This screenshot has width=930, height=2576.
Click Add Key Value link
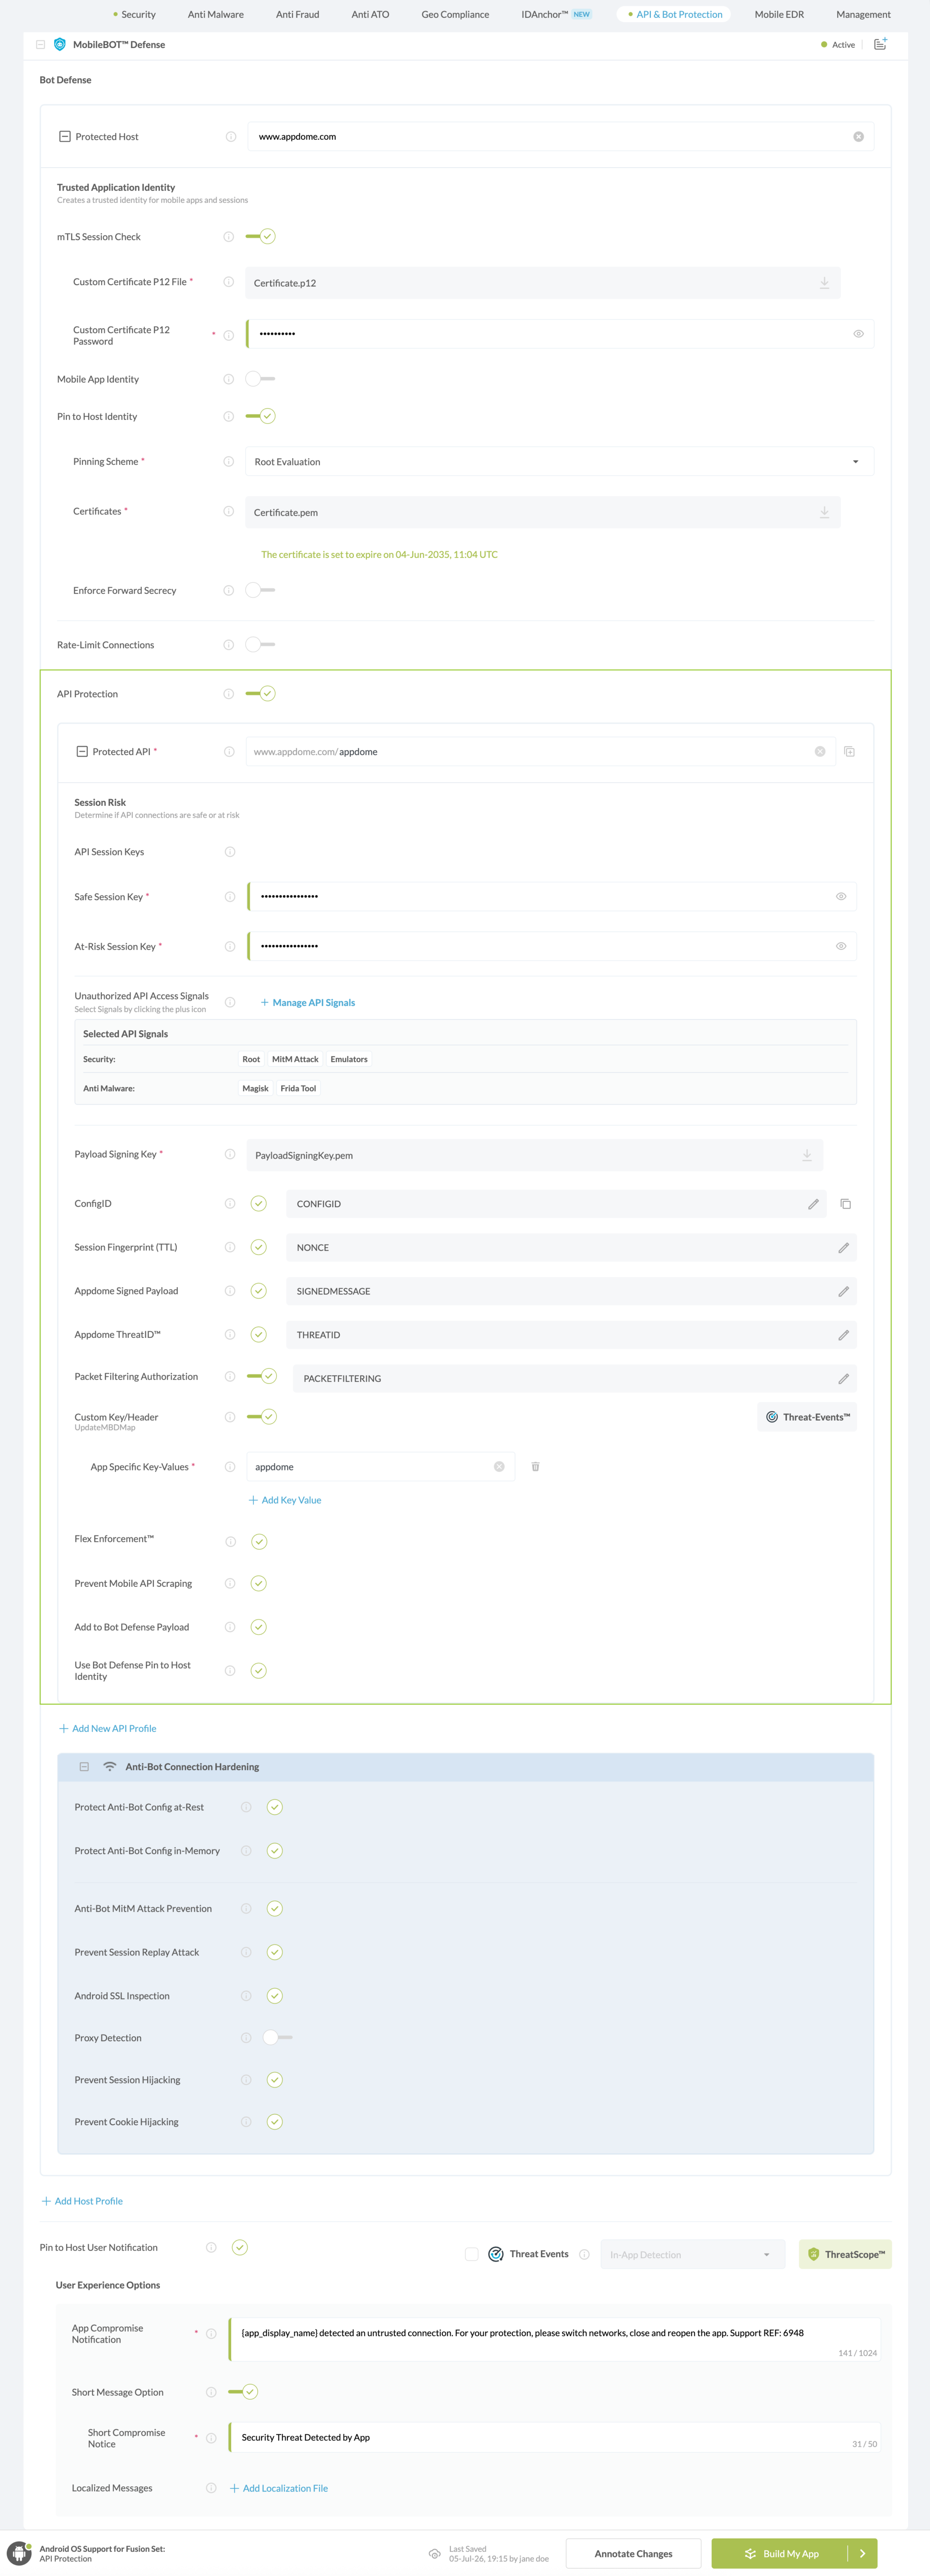(285, 1500)
